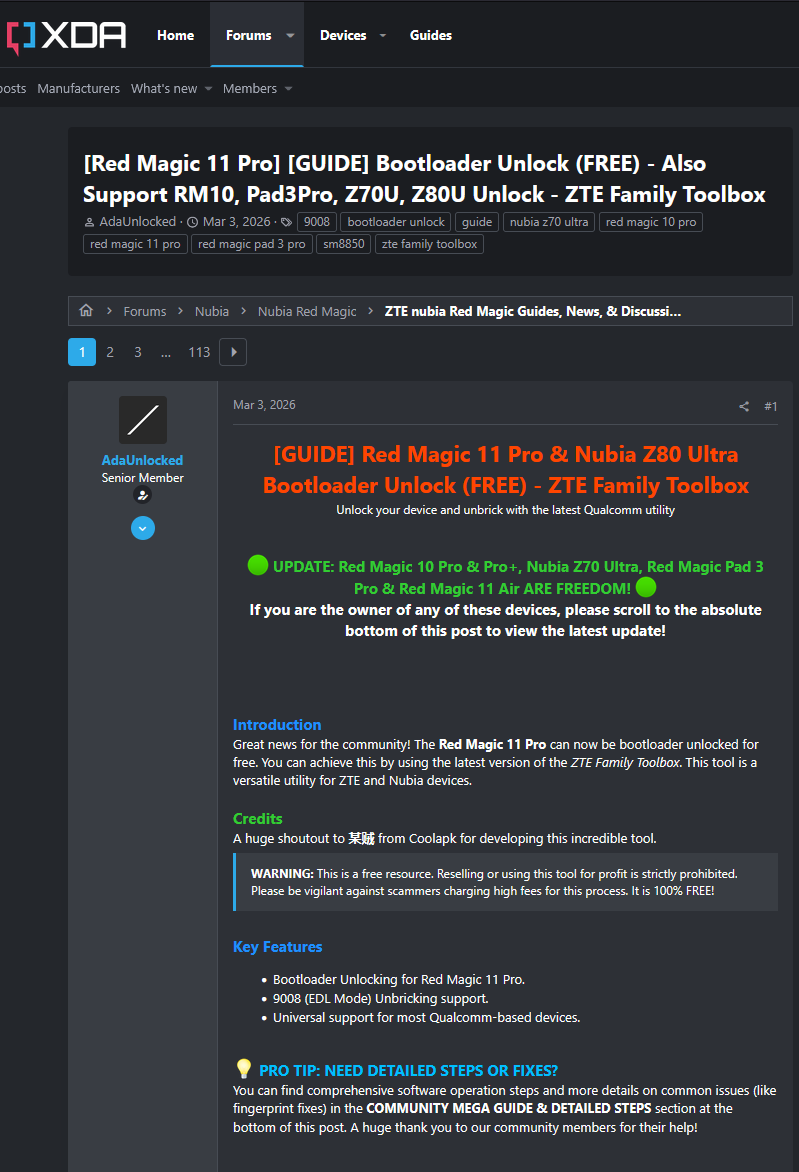Click the member badge icon under Senior Member
The height and width of the screenshot is (1172, 799).
pos(142,495)
